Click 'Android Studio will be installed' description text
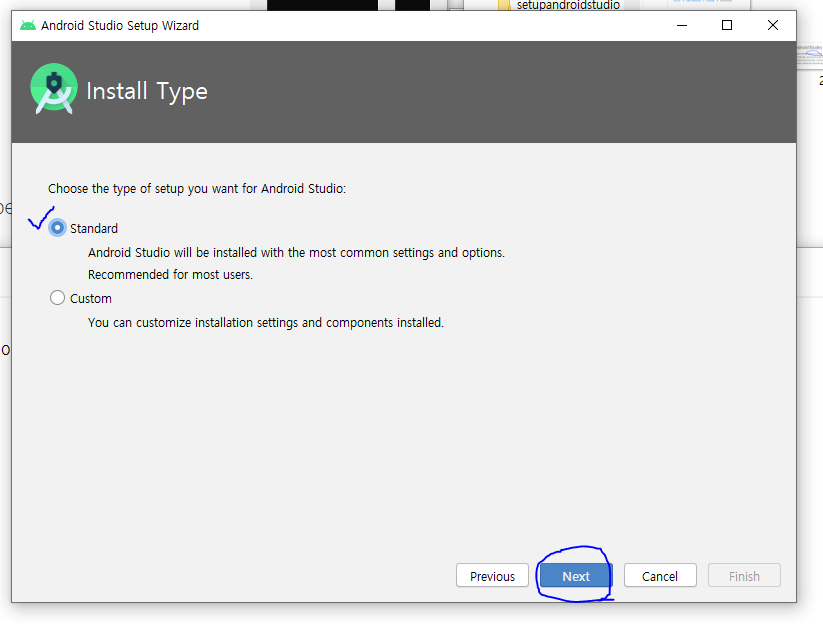Image resolution: width=823 pixels, height=624 pixels. coord(296,253)
